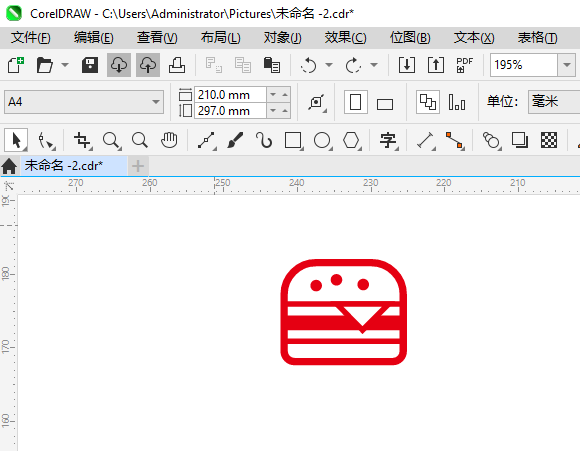Select the Transparency checkerboard tool

pos(549,140)
